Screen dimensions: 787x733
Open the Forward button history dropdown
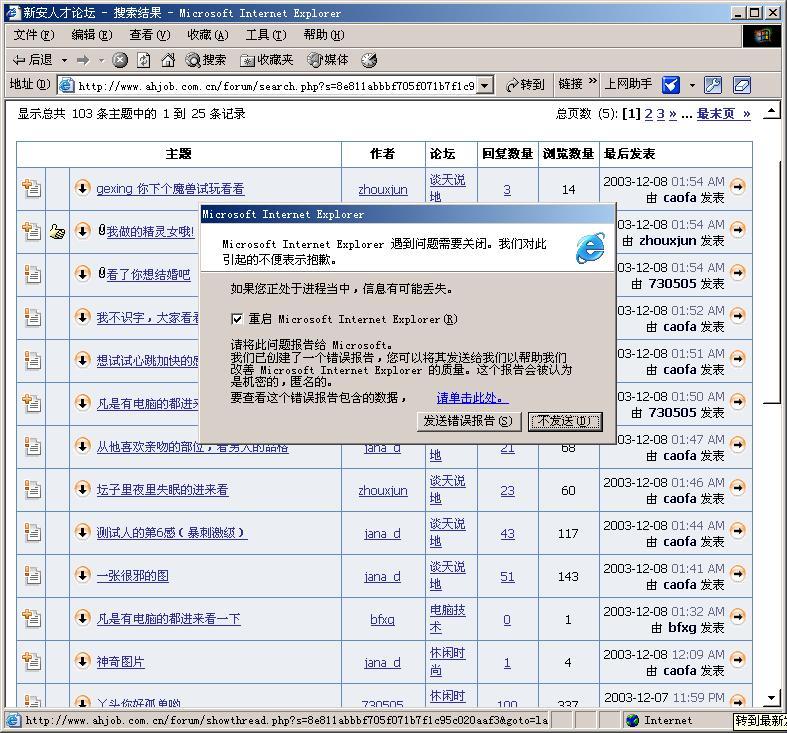101,61
